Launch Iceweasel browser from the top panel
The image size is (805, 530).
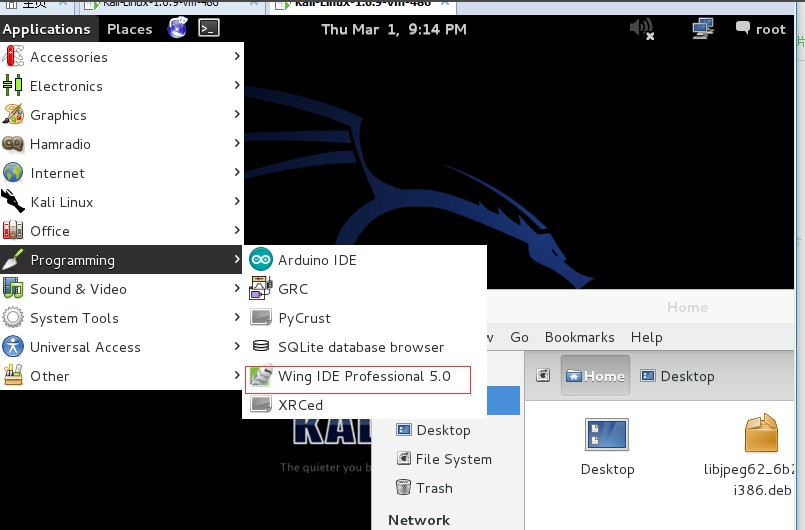click(x=178, y=28)
